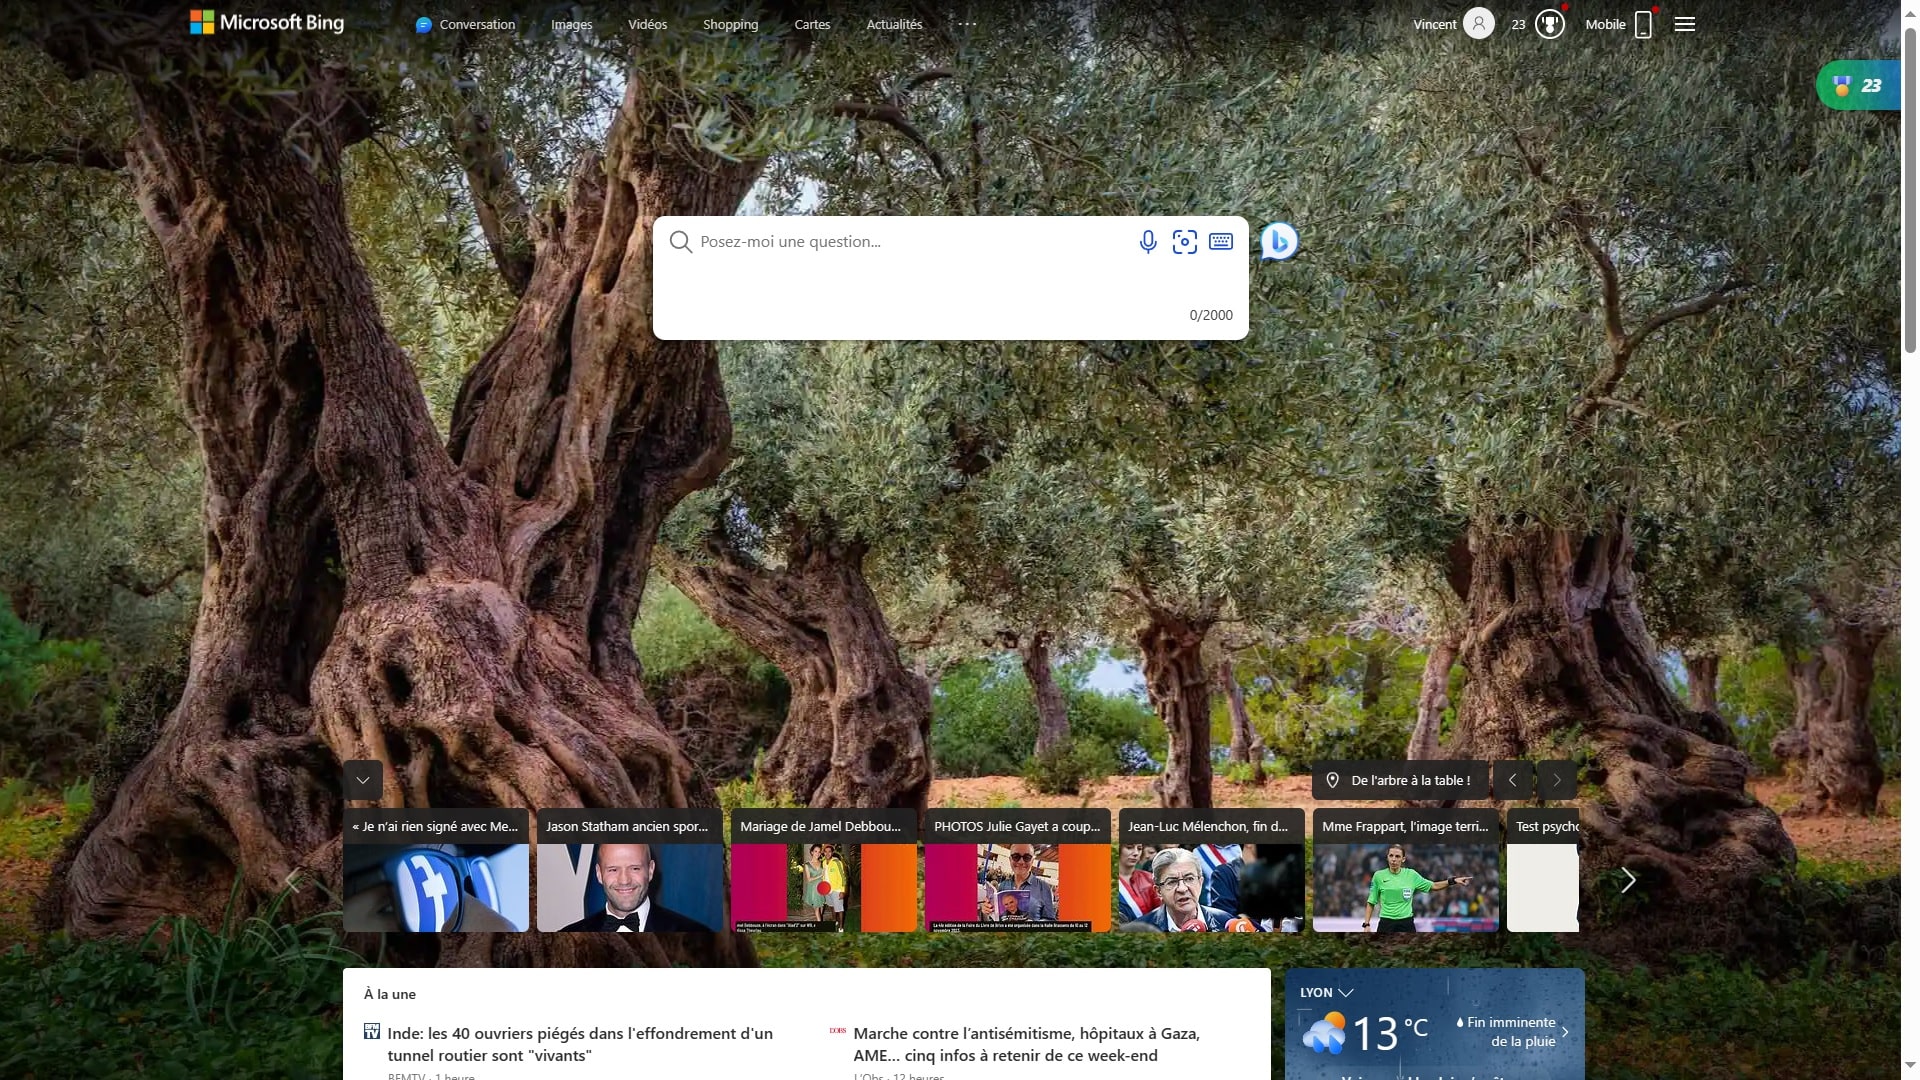Viewport: 1920px width, 1080px height.
Task: Toggle the rewards counter badge panel
Action: click(1860, 85)
